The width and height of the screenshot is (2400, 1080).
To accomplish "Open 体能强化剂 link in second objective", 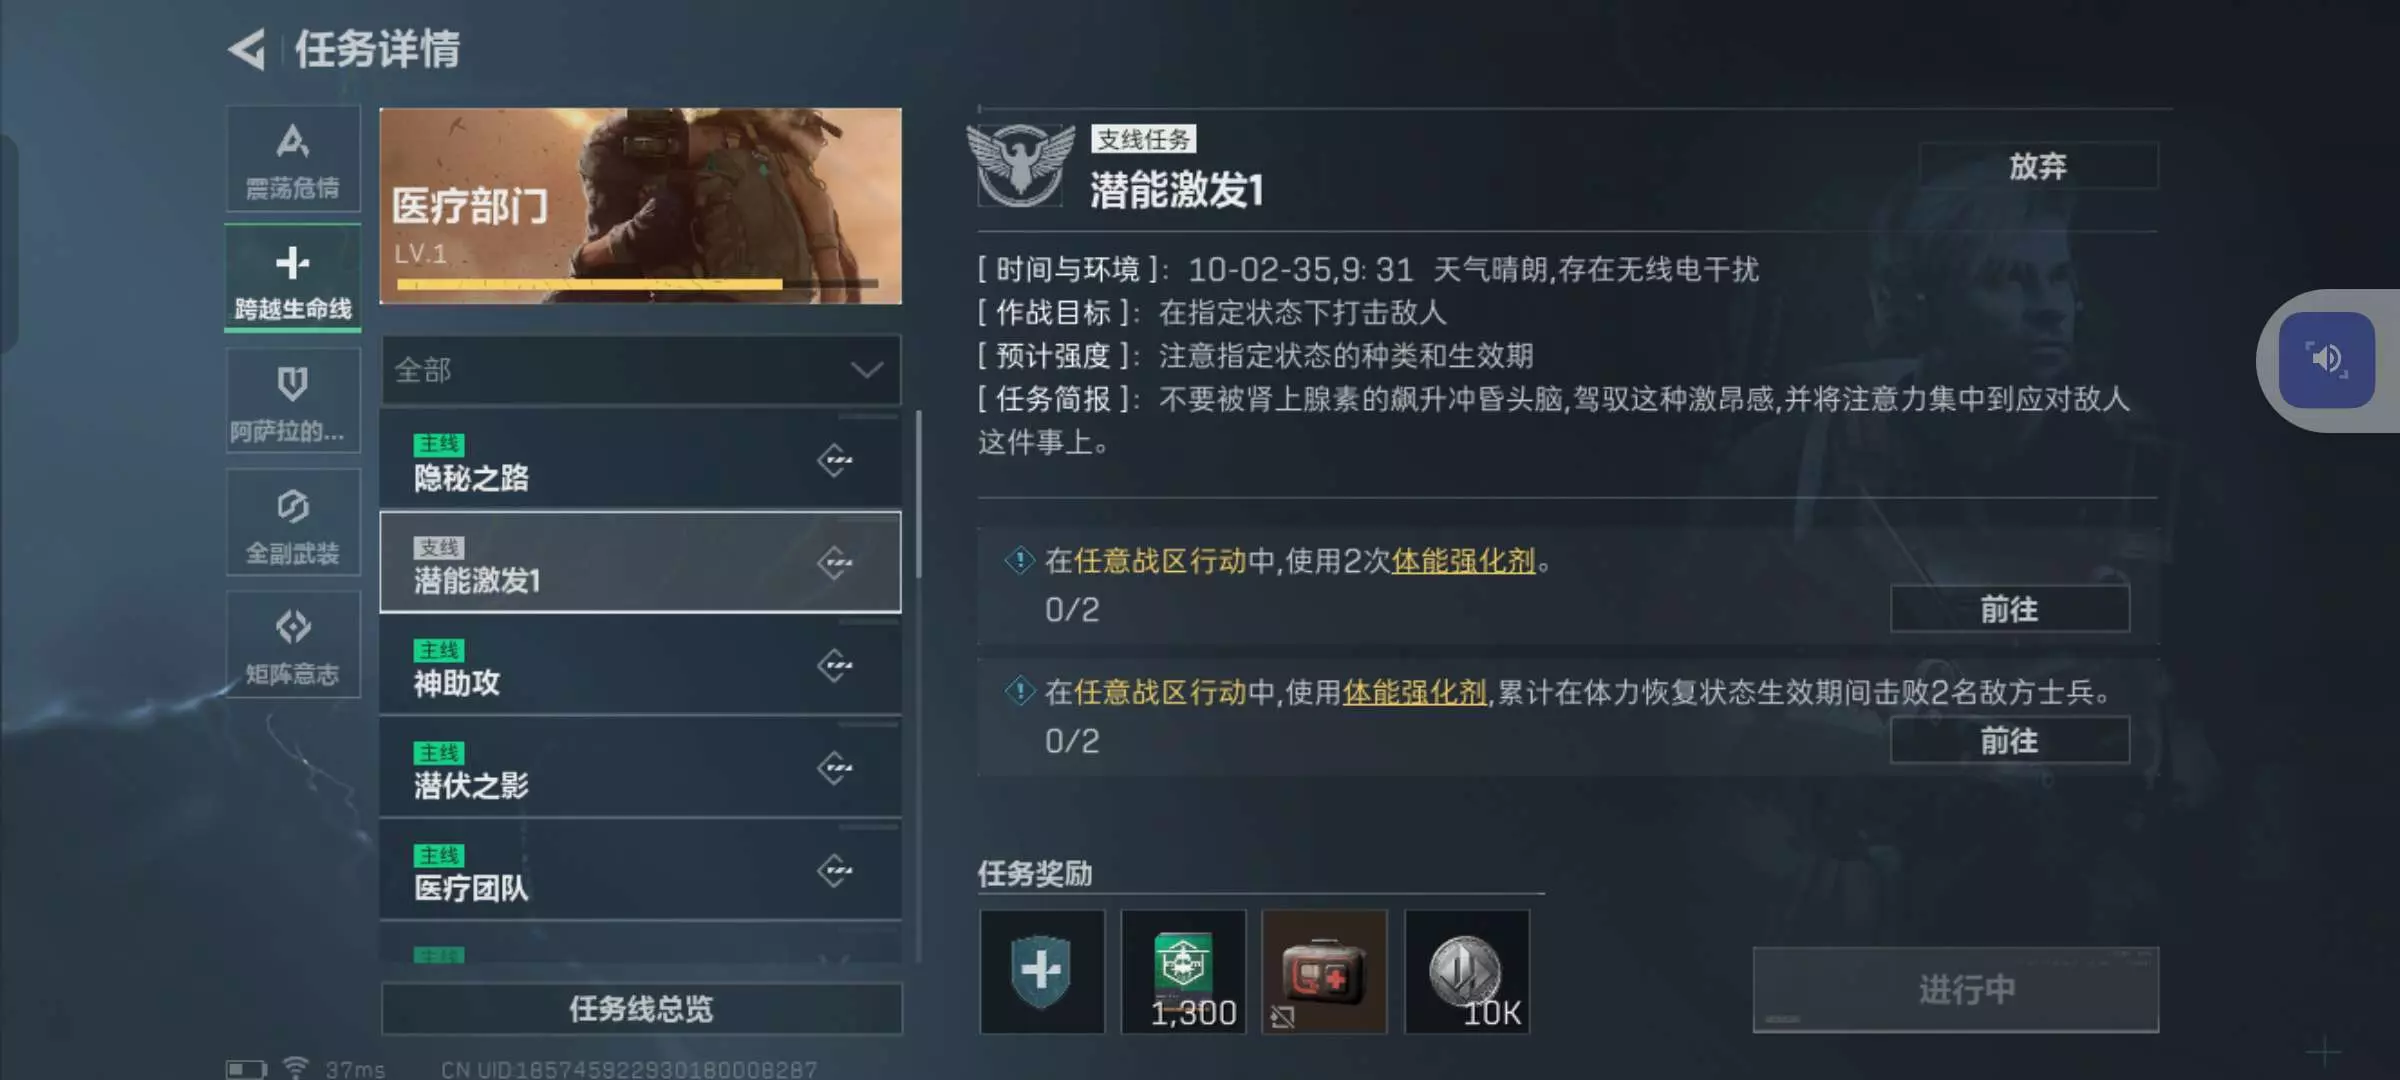I will pos(1414,692).
